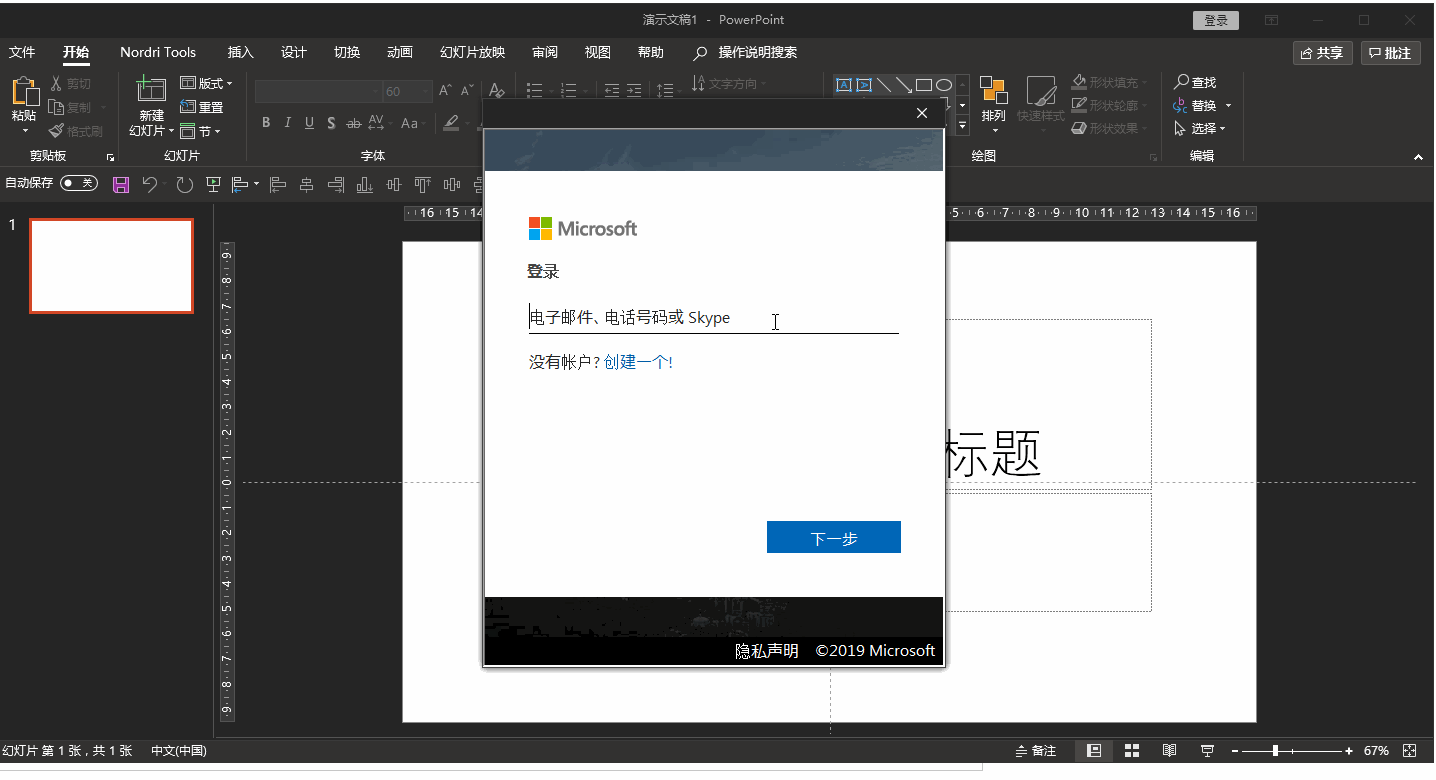This screenshot has height=780, width=1436.
Task: Open the File (文件) menu
Action: 22,52
